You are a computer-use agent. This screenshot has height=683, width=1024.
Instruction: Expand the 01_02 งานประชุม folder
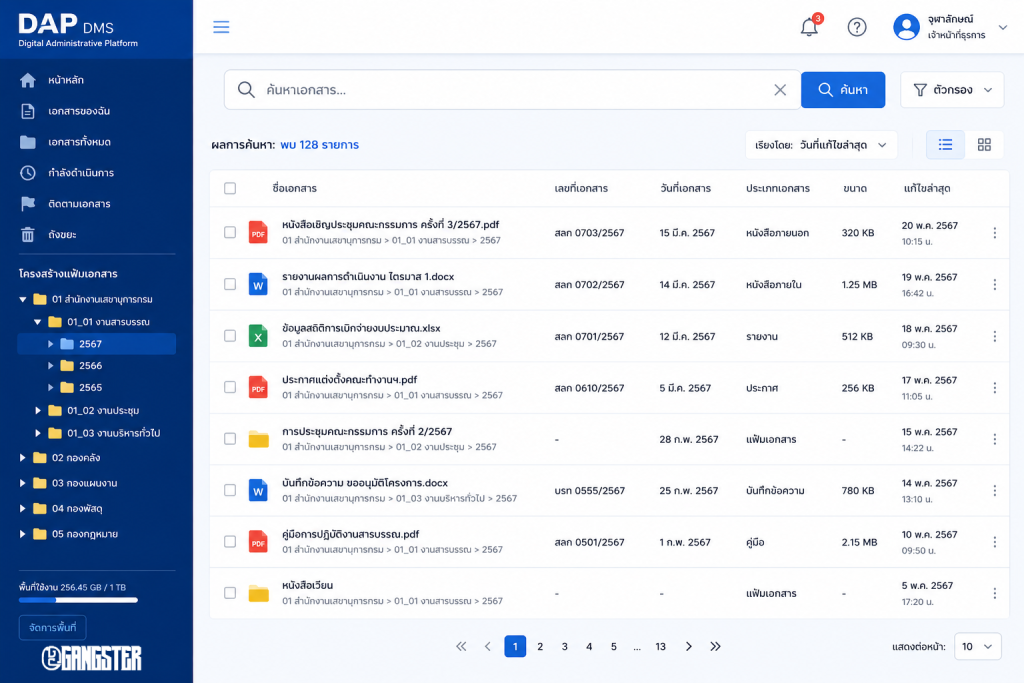37,411
